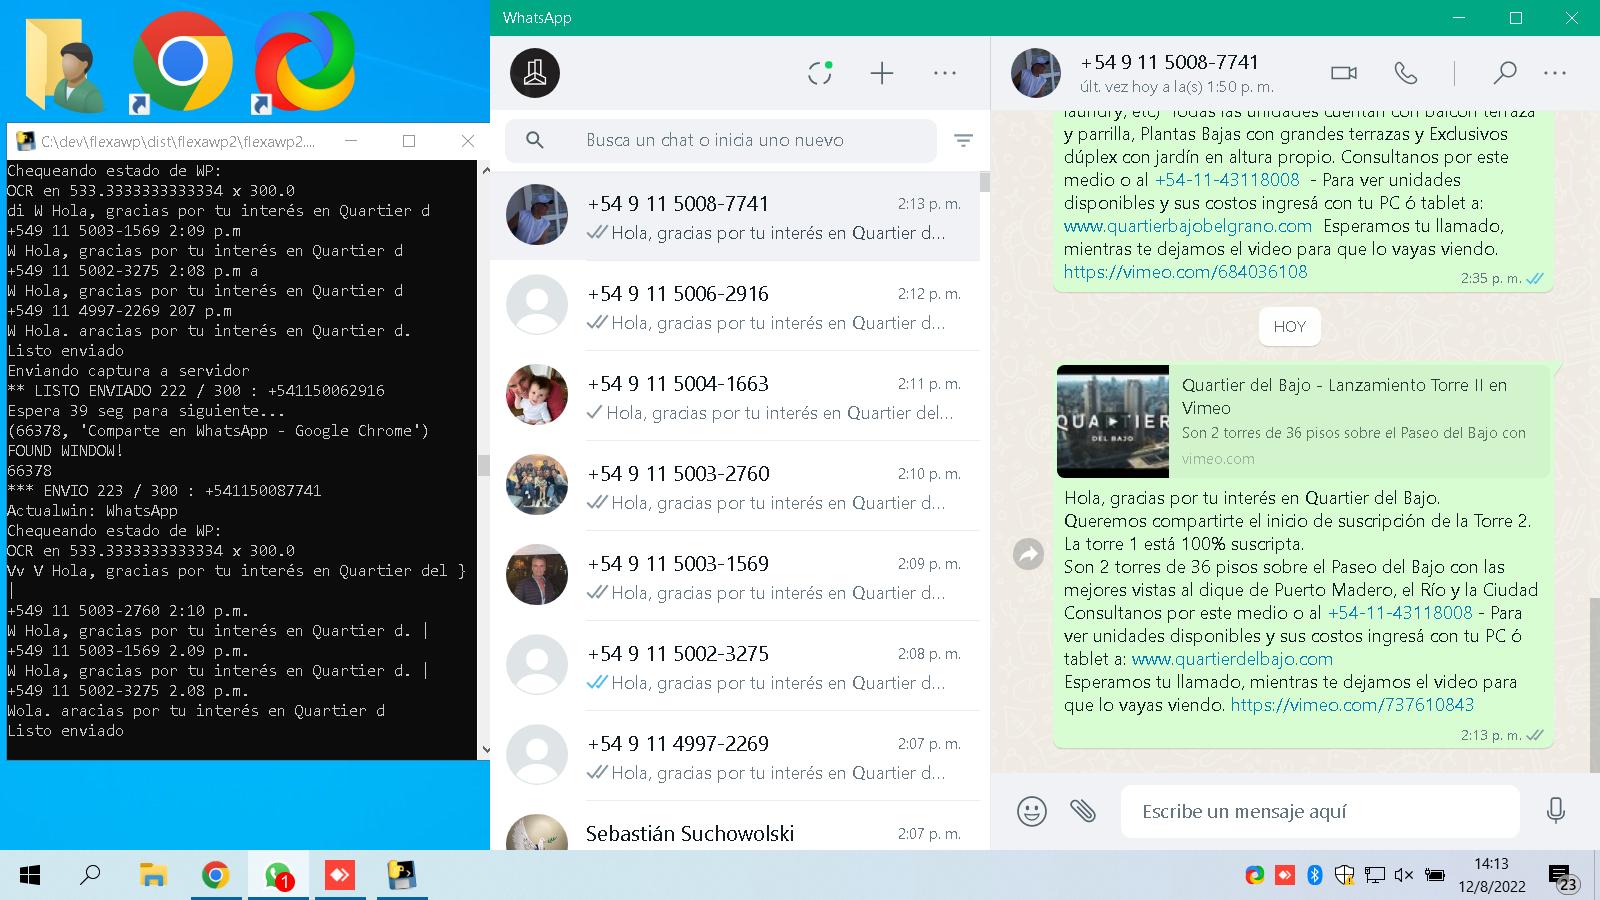This screenshot has width=1600, height=900.
Task: Open the vimeo.com/737610843 link
Action: coord(1352,705)
